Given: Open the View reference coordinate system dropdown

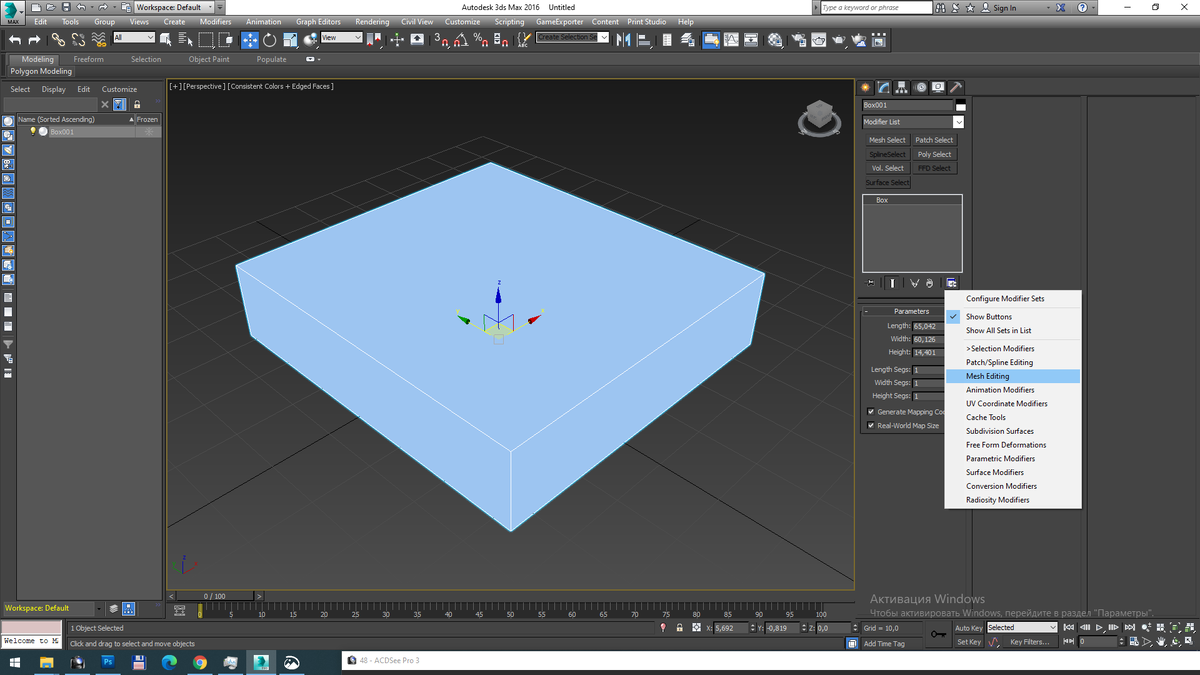Looking at the screenshot, I should (x=342, y=38).
